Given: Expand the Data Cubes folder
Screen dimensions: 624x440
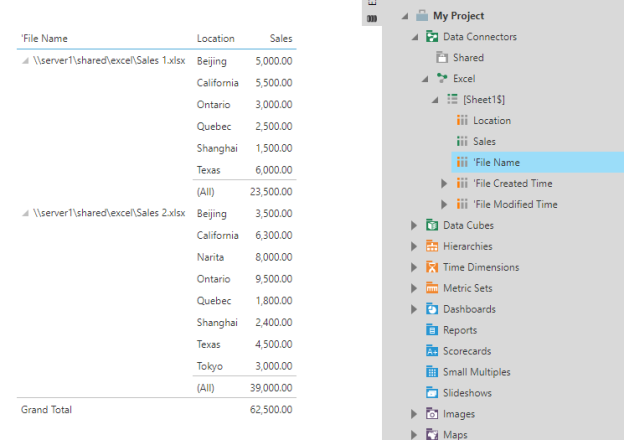Looking at the screenshot, I should 414,226.
